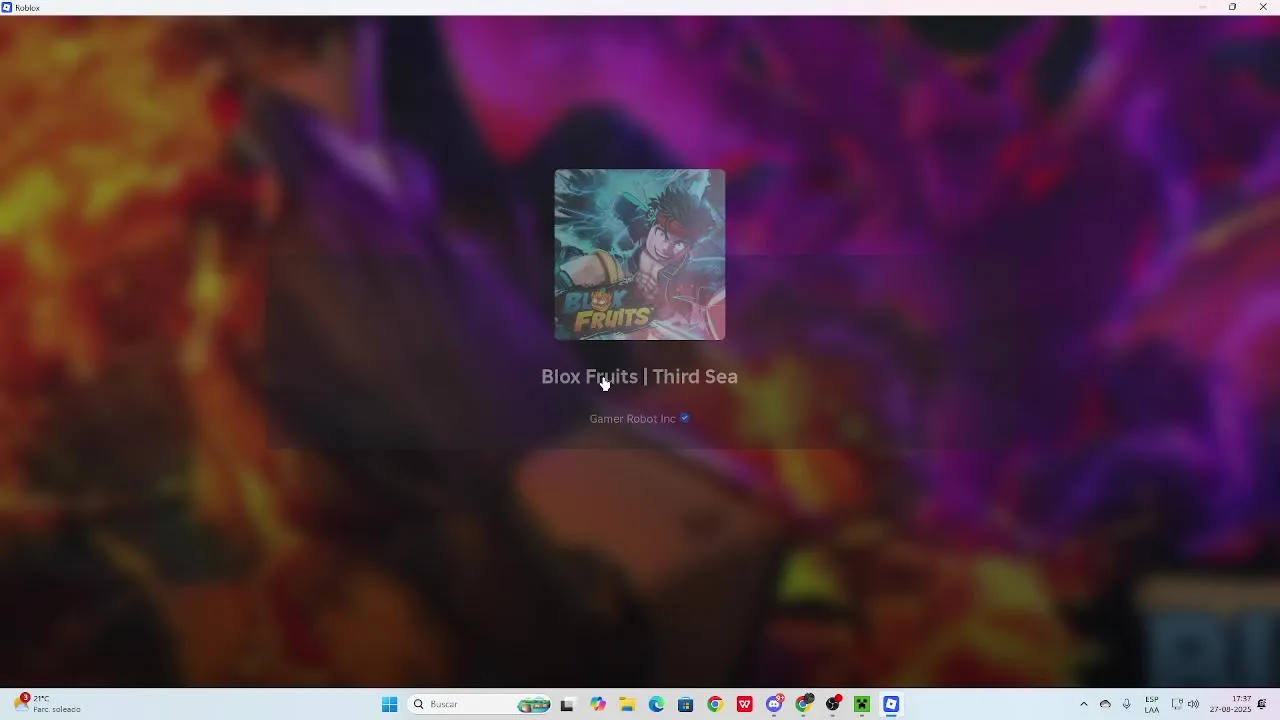Open Task View from the taskbar

click(567, 704)
